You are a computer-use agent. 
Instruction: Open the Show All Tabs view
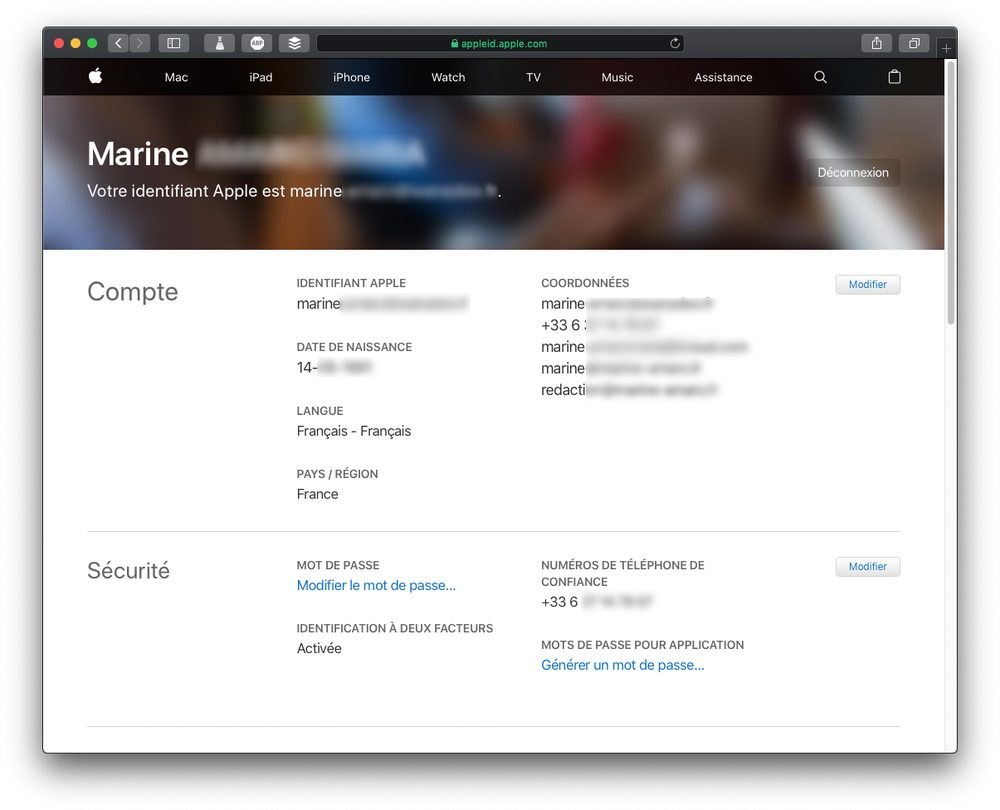914,43
